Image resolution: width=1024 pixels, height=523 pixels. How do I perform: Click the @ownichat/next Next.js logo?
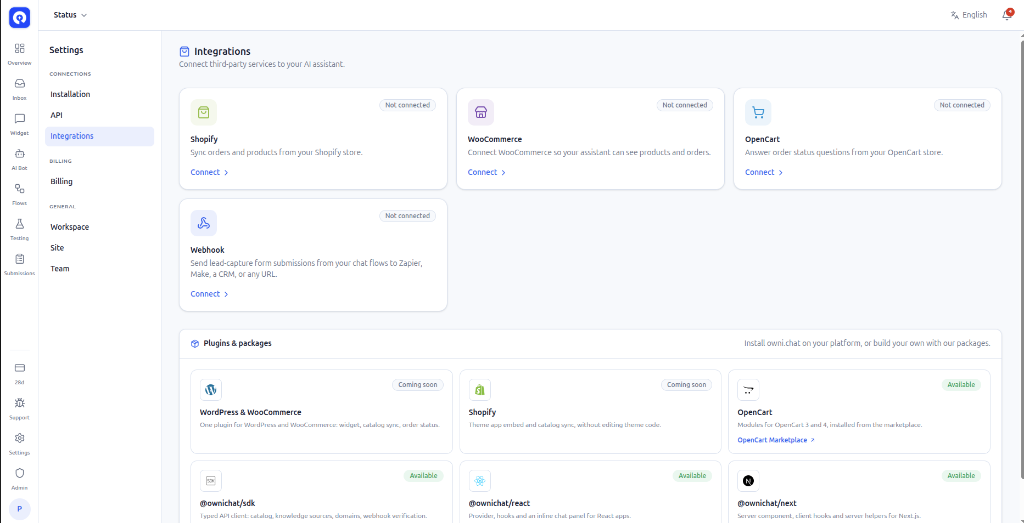[748, 481]
